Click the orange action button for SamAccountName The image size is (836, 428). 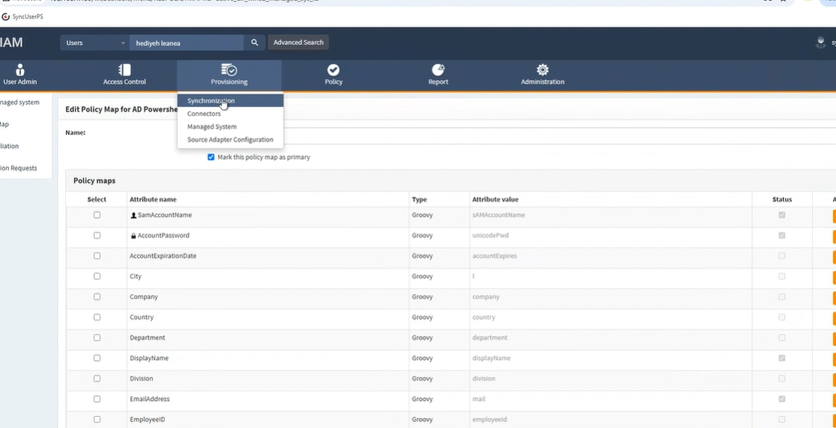pos(834,216)
